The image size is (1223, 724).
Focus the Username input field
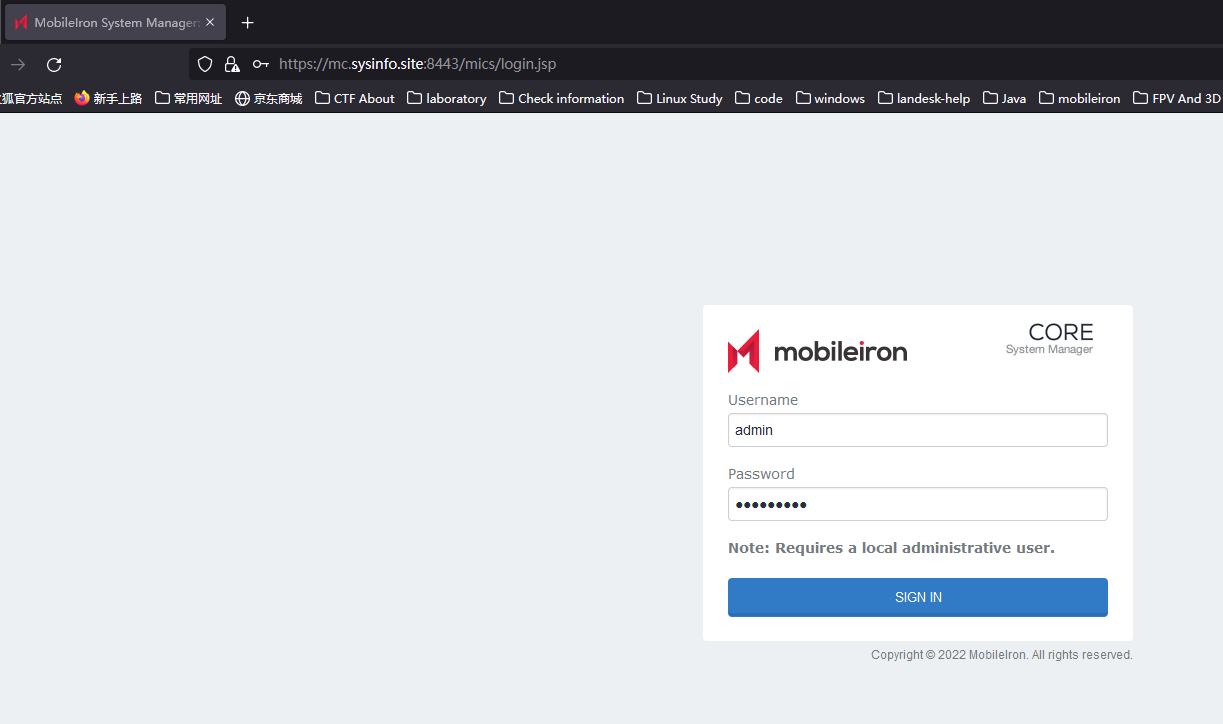tap(917, 430)
